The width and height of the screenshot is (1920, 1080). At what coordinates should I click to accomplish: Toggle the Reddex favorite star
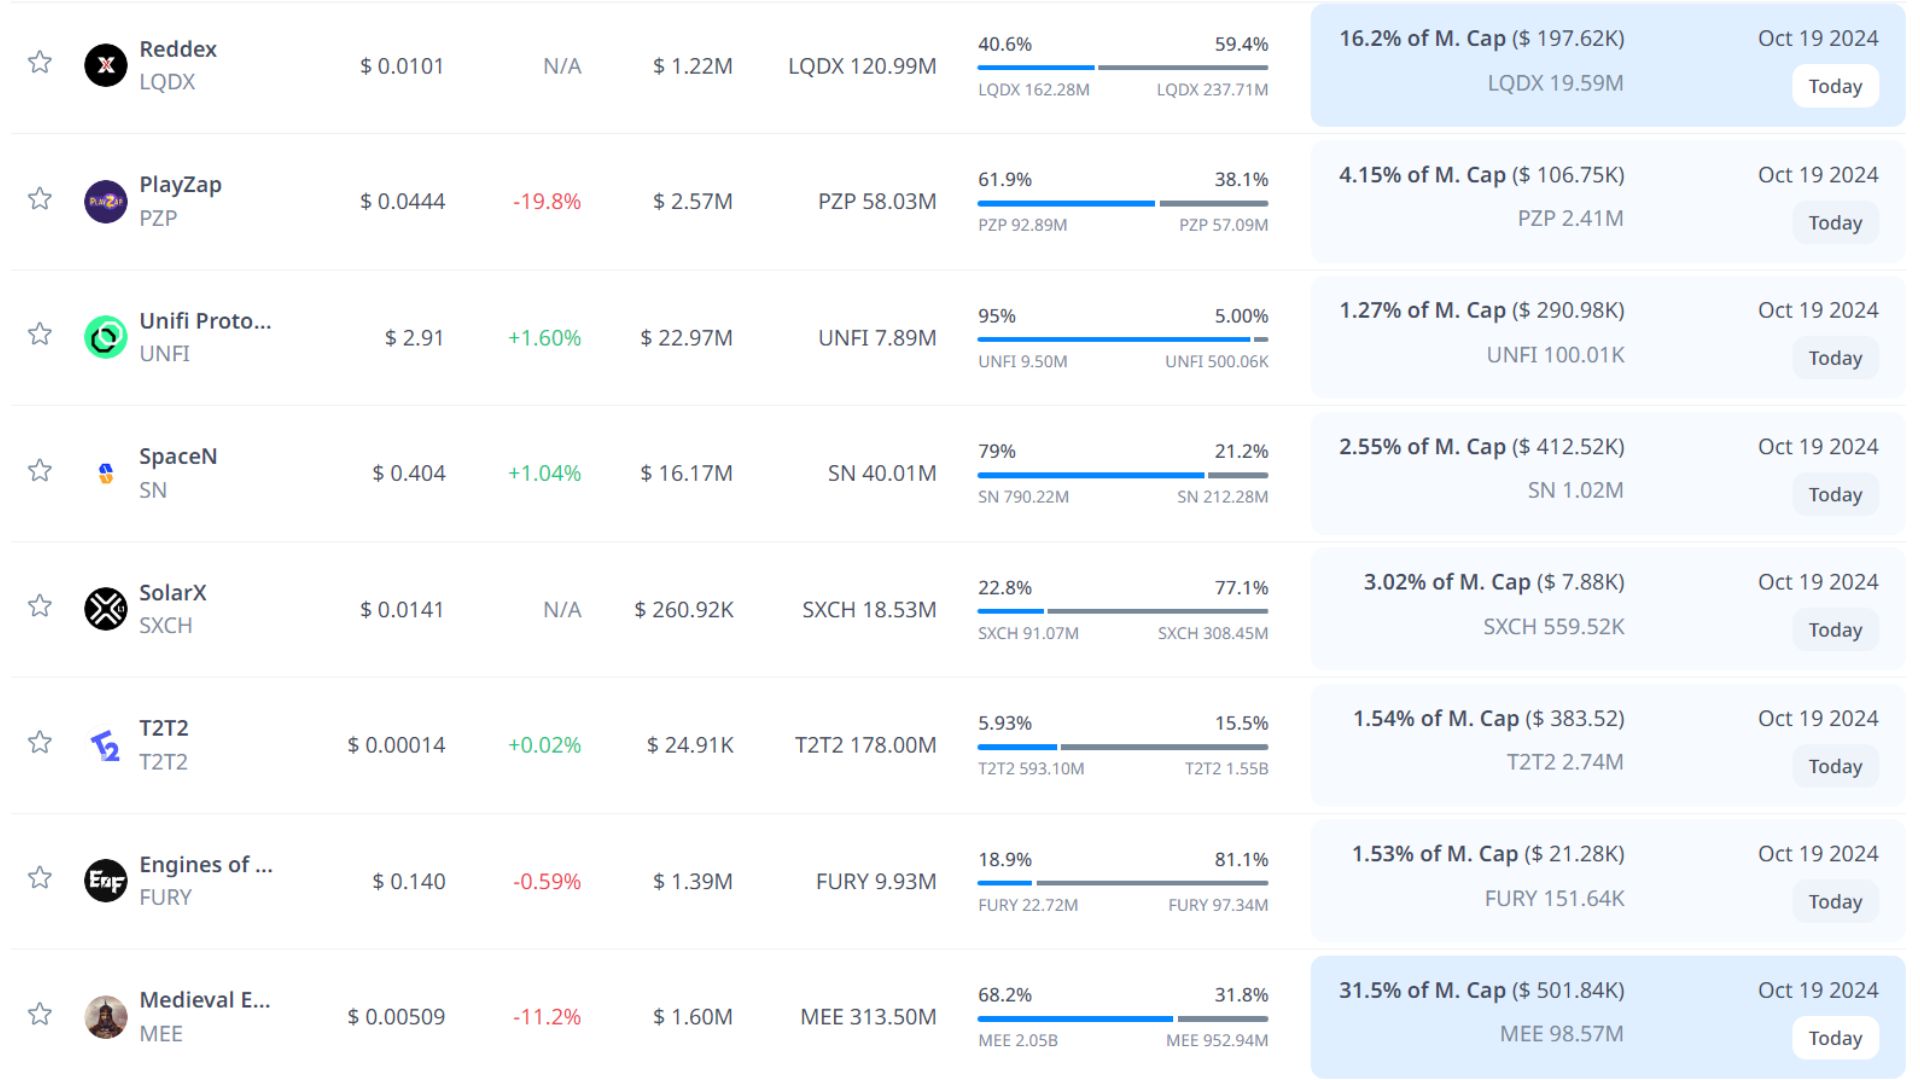[40, 63]
